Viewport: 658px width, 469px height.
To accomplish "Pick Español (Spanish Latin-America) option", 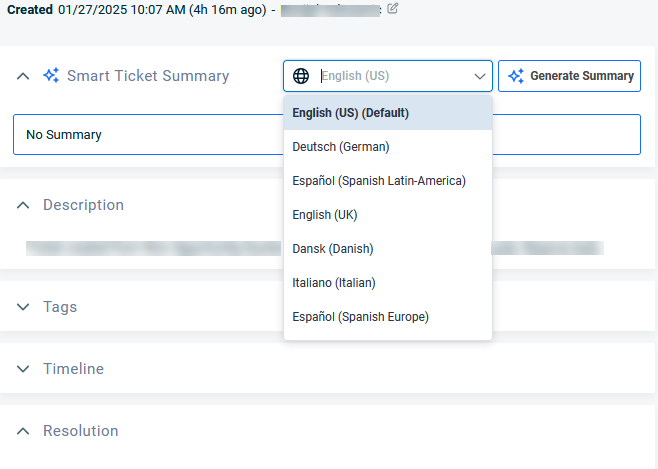I will click(378, 181).
